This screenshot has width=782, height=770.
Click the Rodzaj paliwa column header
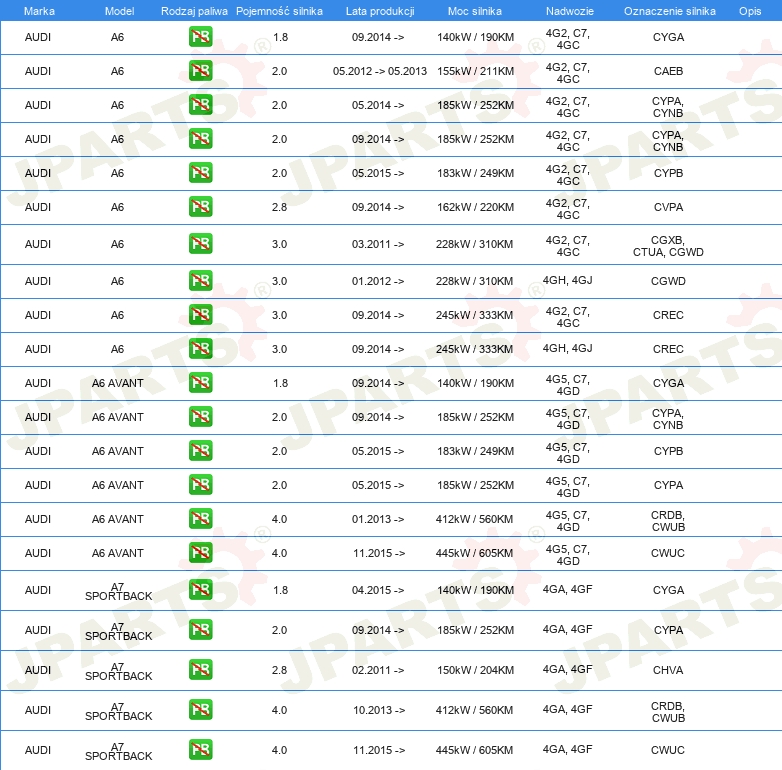(194, 10)
